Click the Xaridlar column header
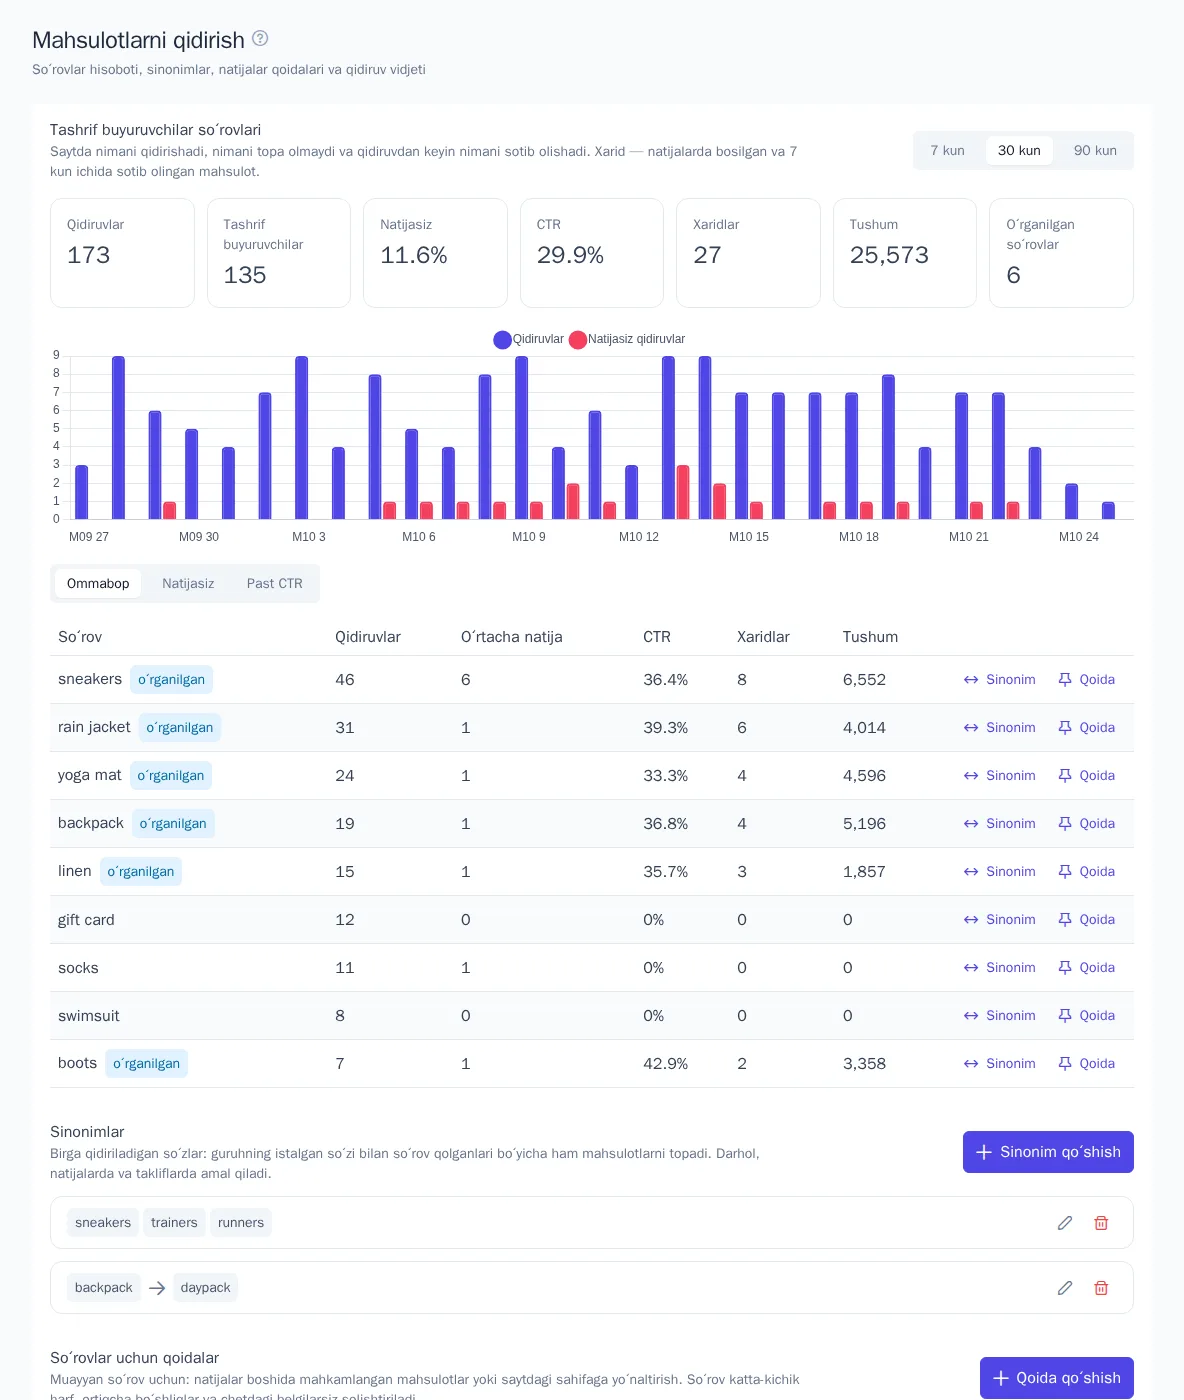Viewport: 1184px width, 1400px height. (763, 637)
